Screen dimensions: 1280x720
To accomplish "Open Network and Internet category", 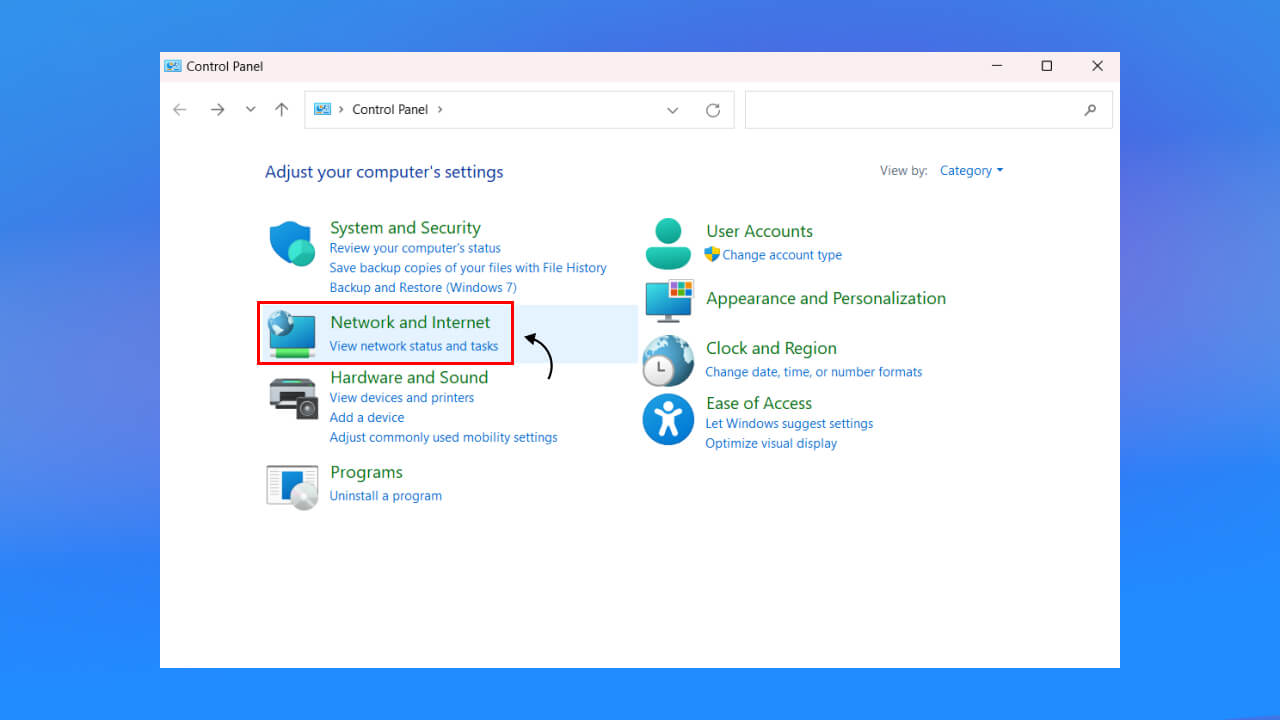I will coord(410,322).
